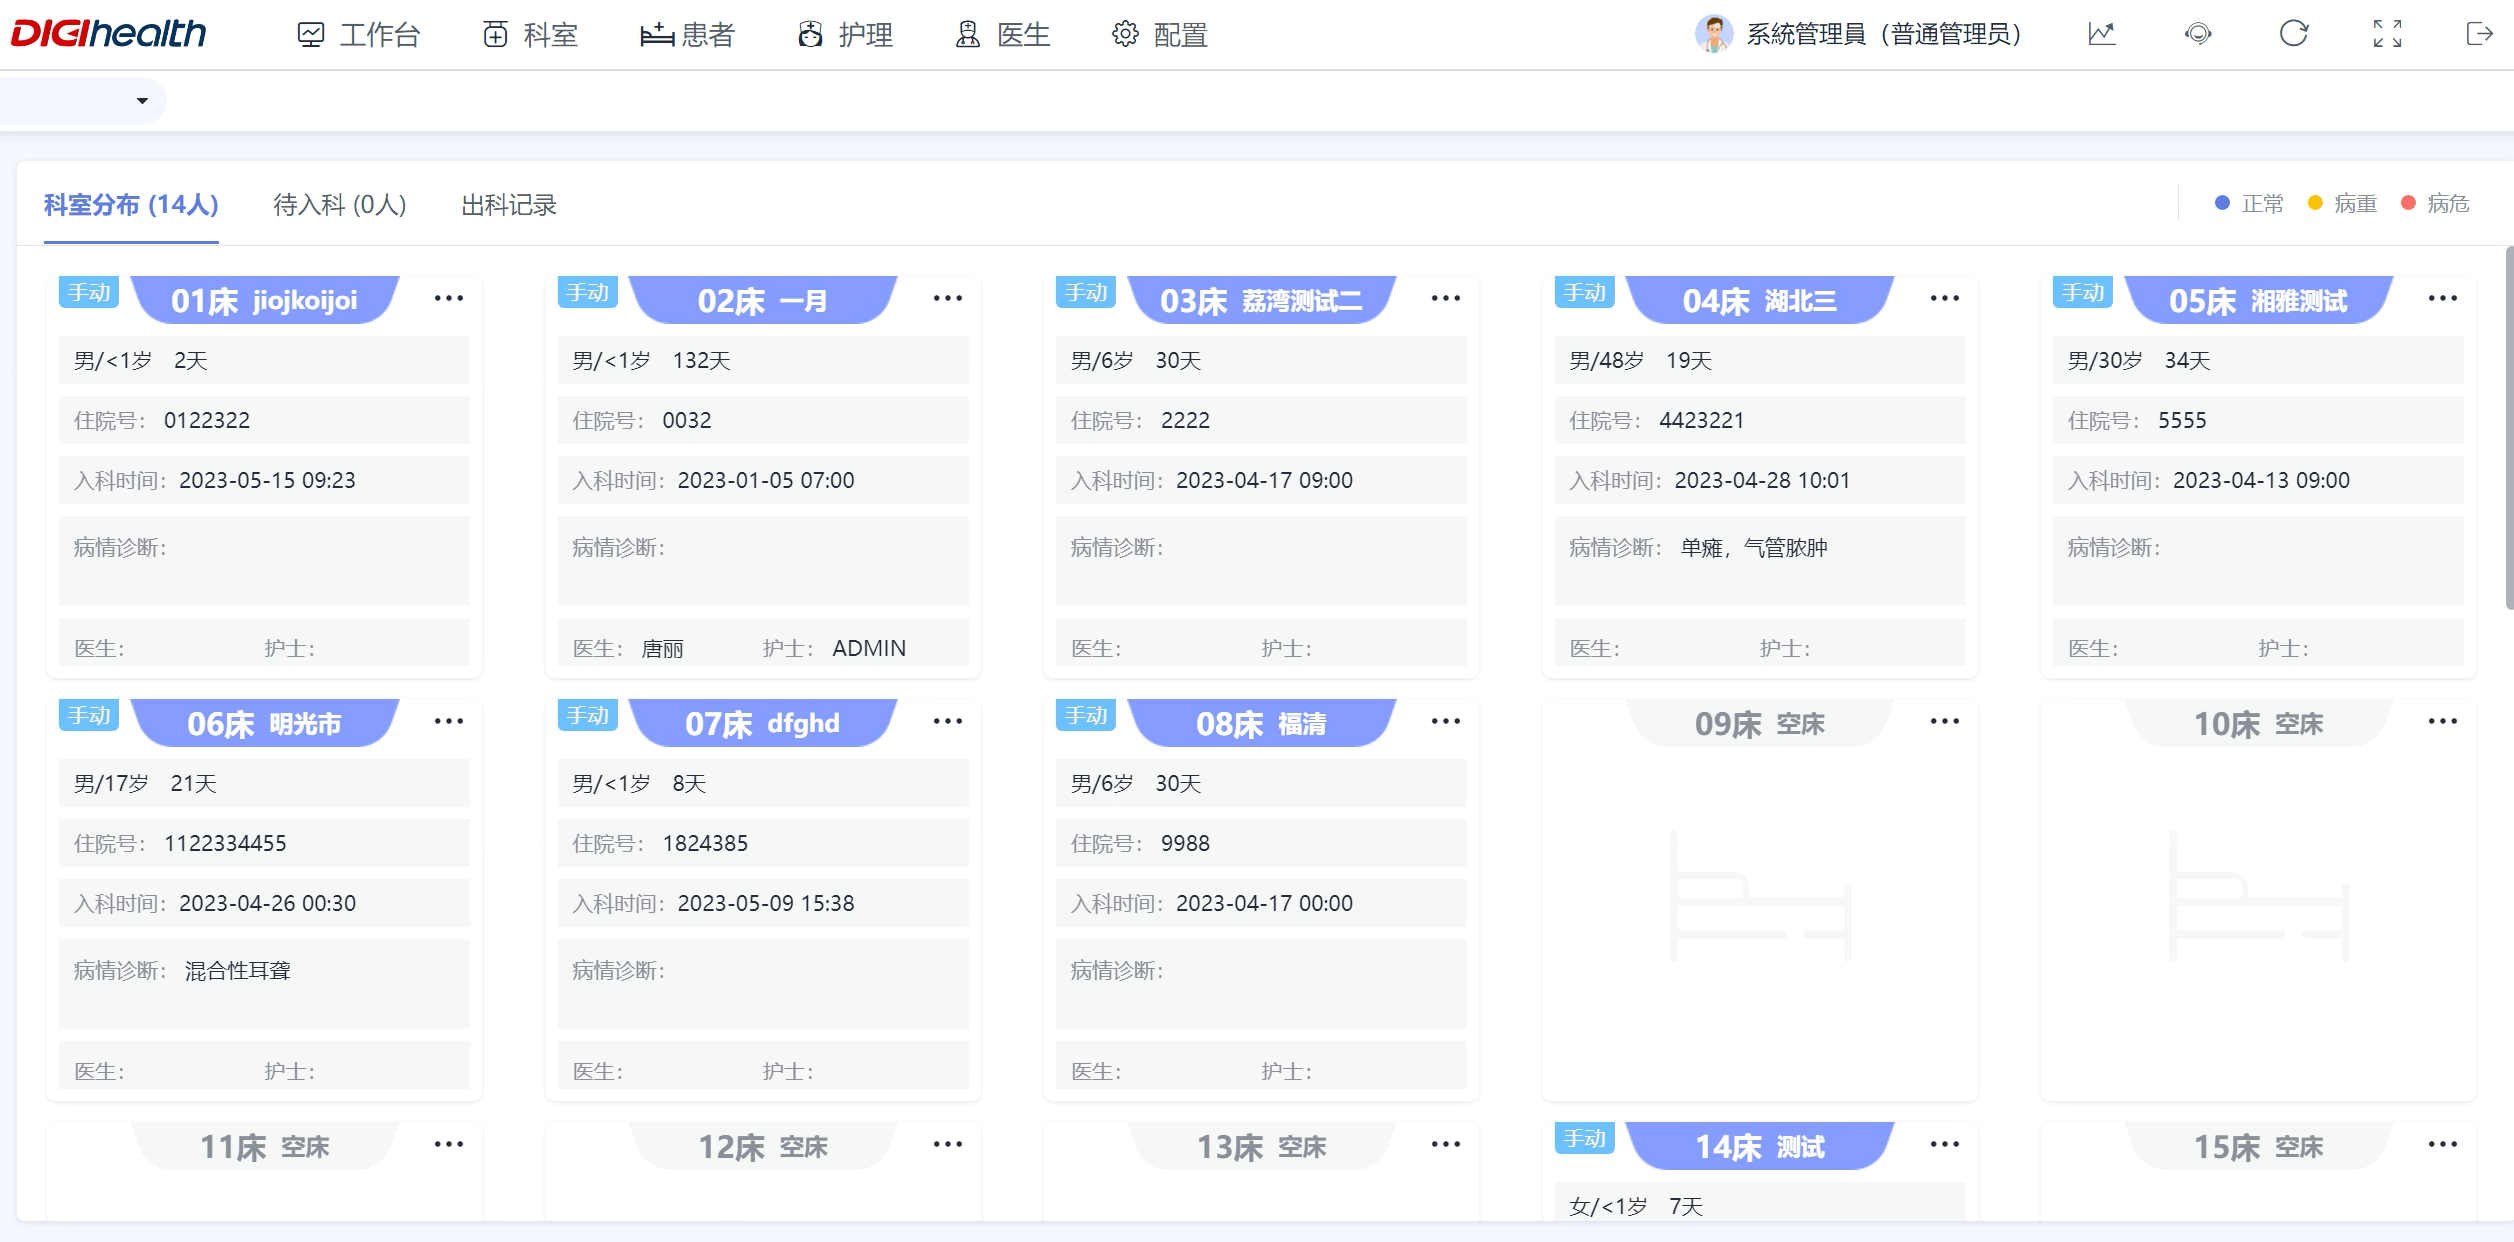Click the 患者 bed icon
The image size is (2514, 1242).
click(x=657, y=35)
